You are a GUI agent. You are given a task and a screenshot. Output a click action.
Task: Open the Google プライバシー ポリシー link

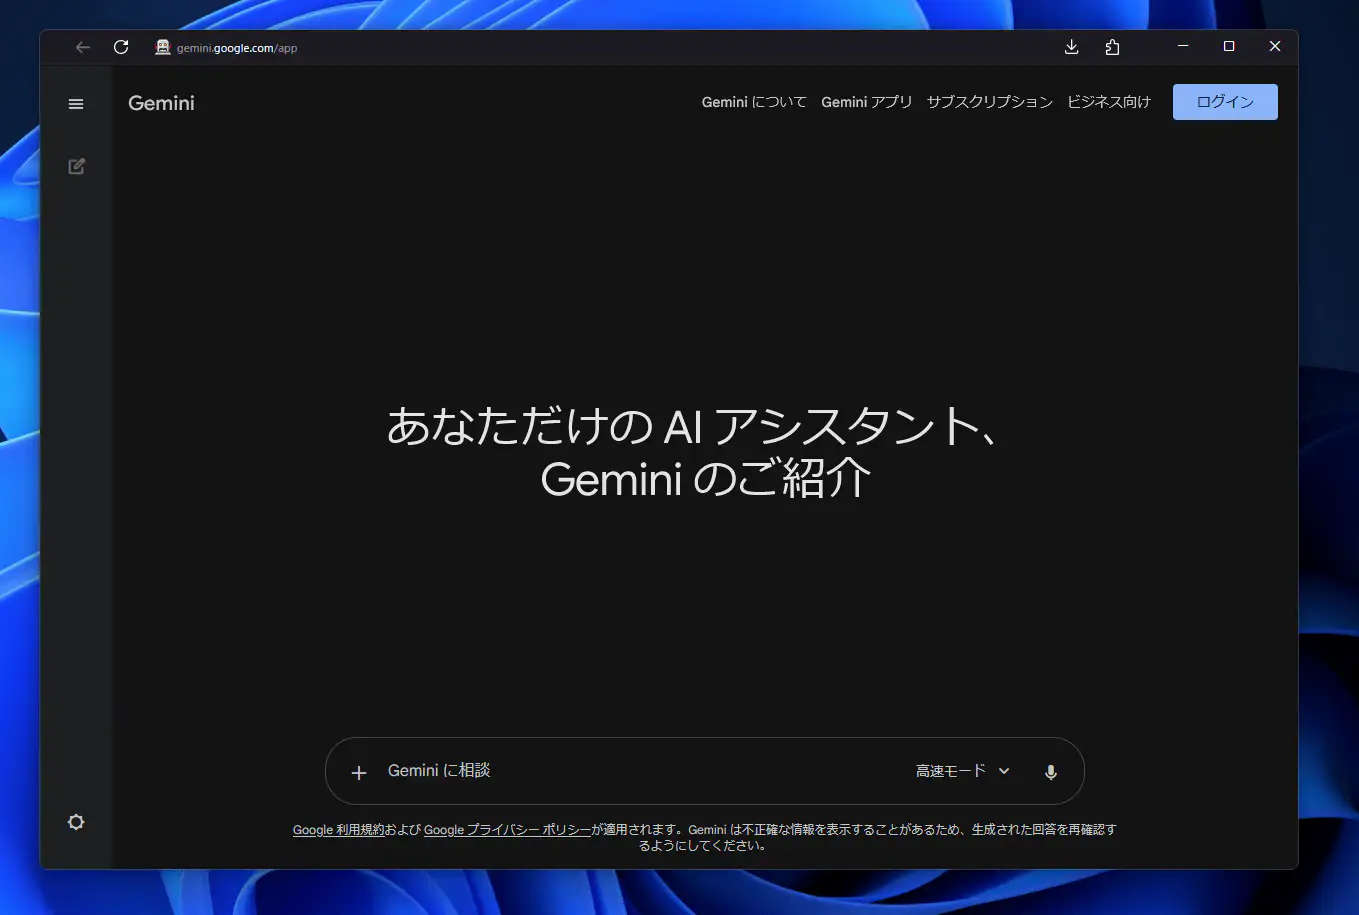pyautogui.click(x=507, y=830)
